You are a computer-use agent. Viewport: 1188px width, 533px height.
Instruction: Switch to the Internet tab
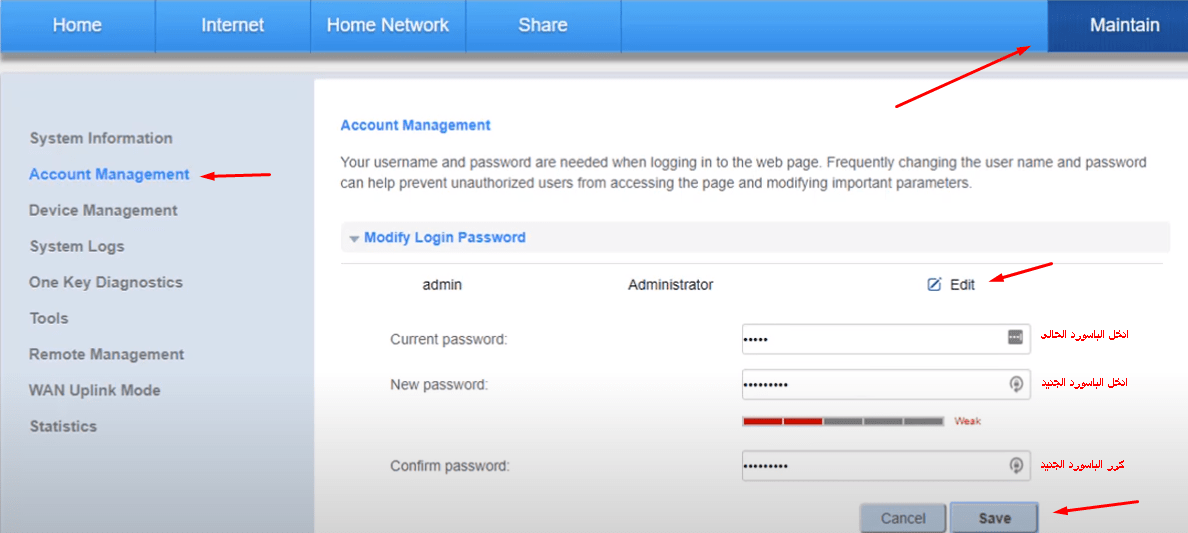232,26
